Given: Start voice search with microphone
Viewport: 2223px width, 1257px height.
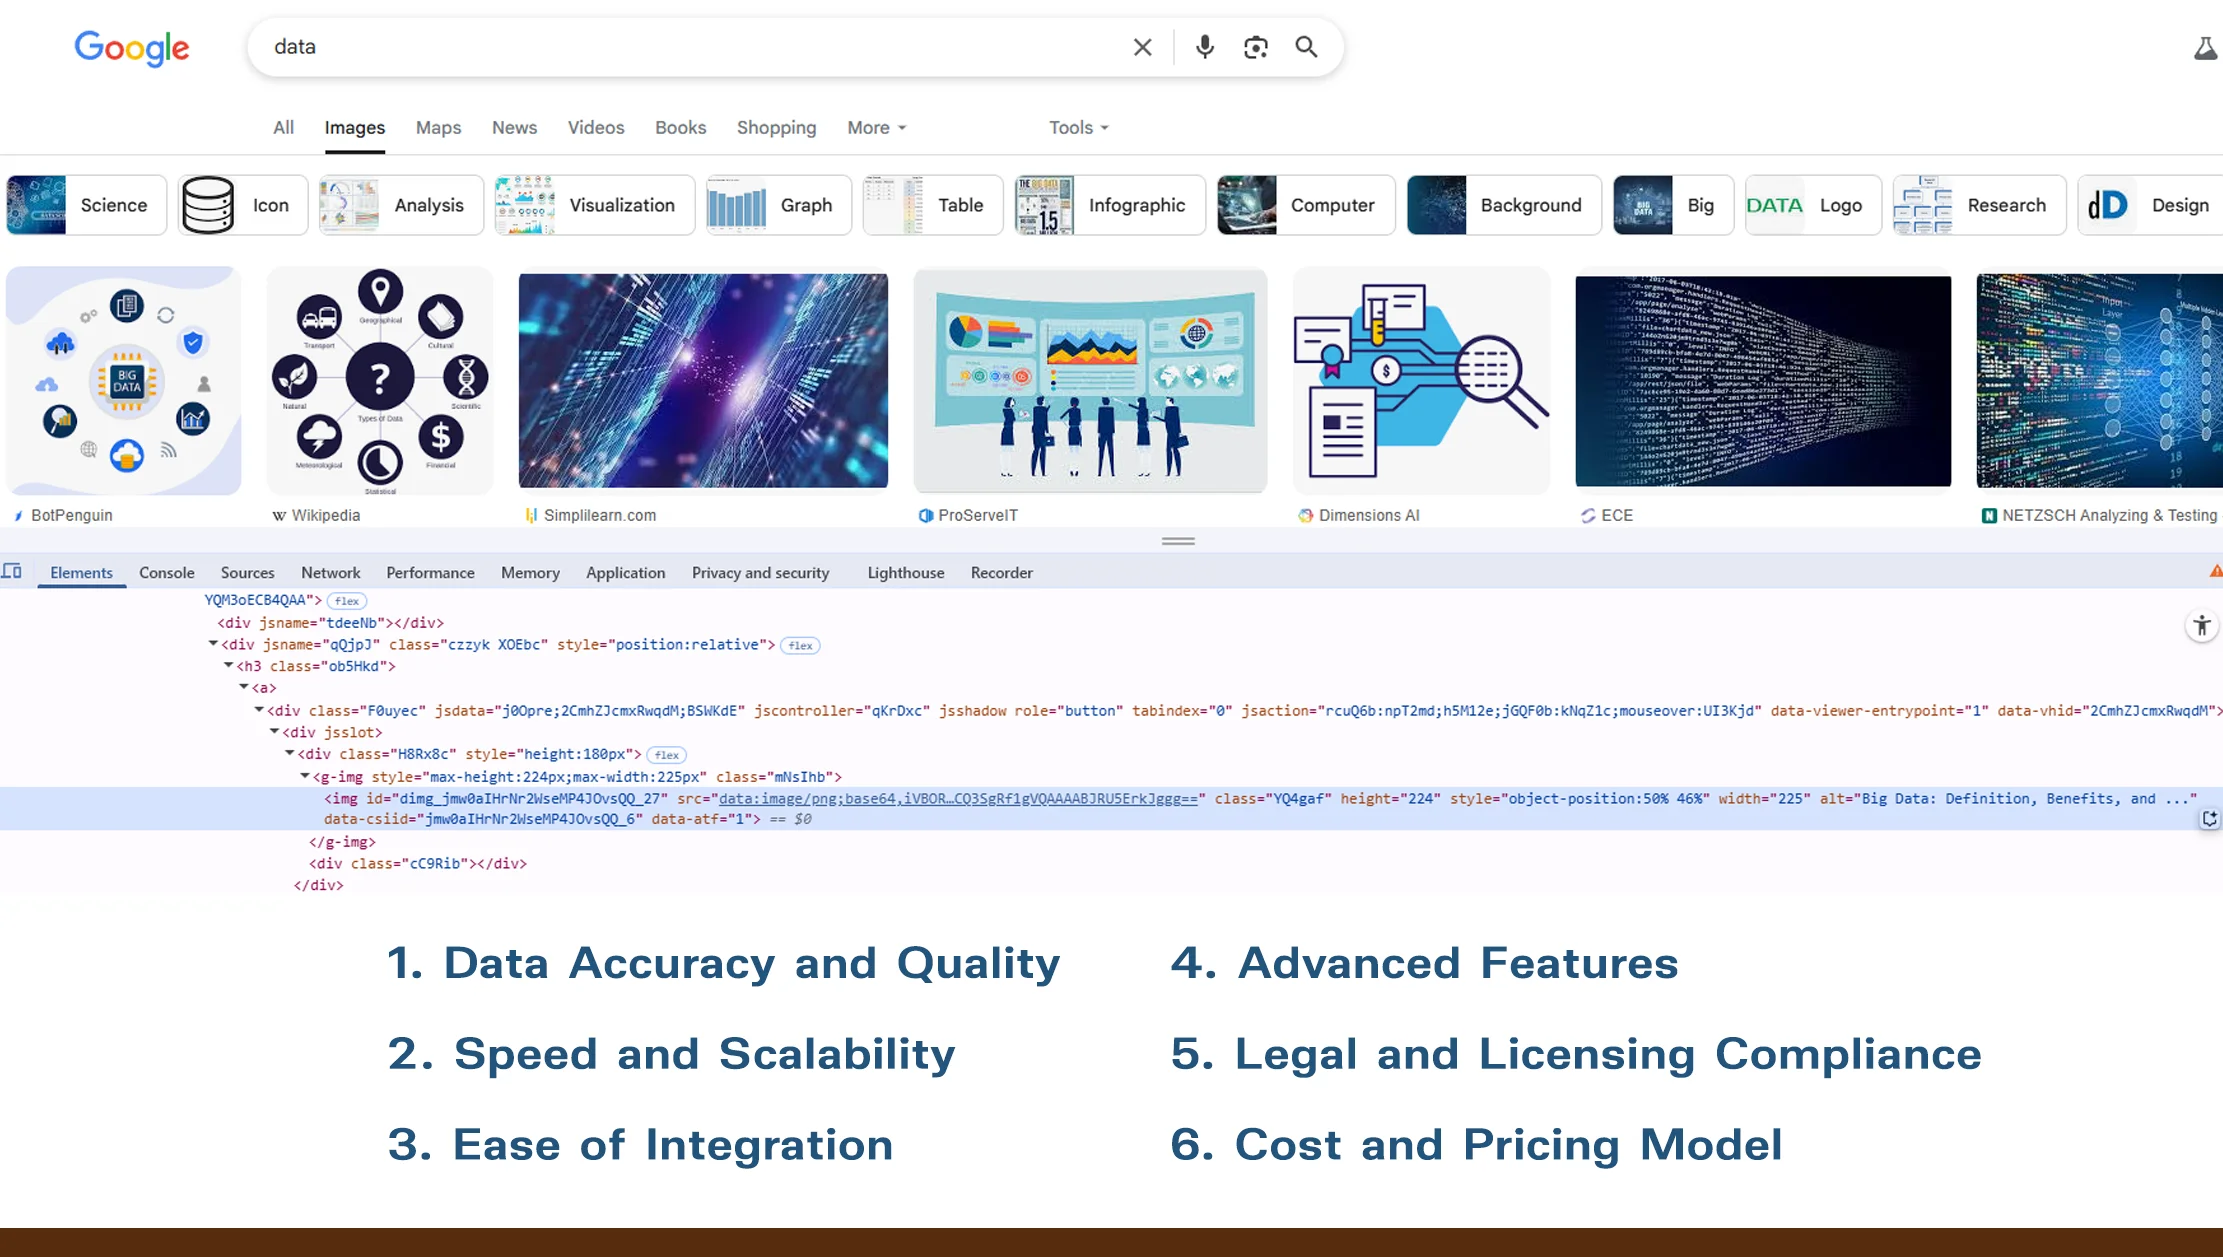Looking at the screenshot, I should pos(1205,47).
